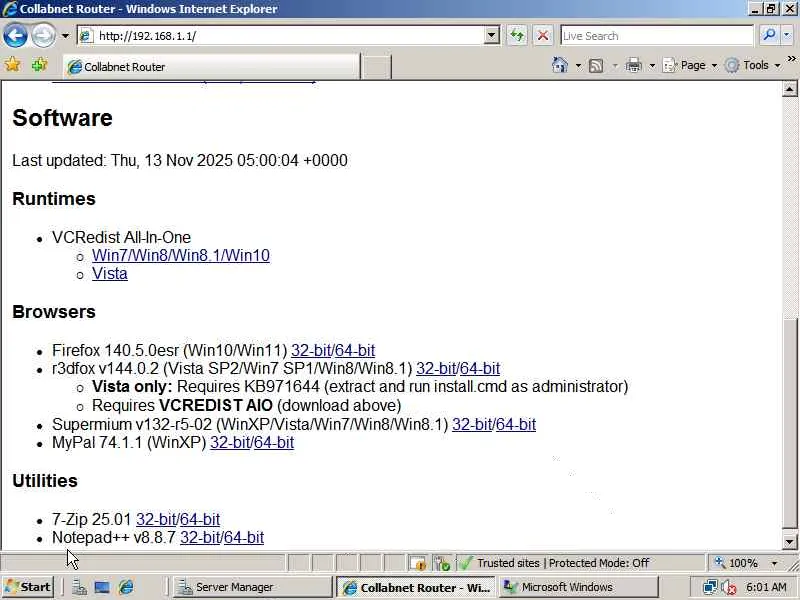The image size is (800, 600).
Task: Click the browser Back arrow button
Action: coord(15,36)
